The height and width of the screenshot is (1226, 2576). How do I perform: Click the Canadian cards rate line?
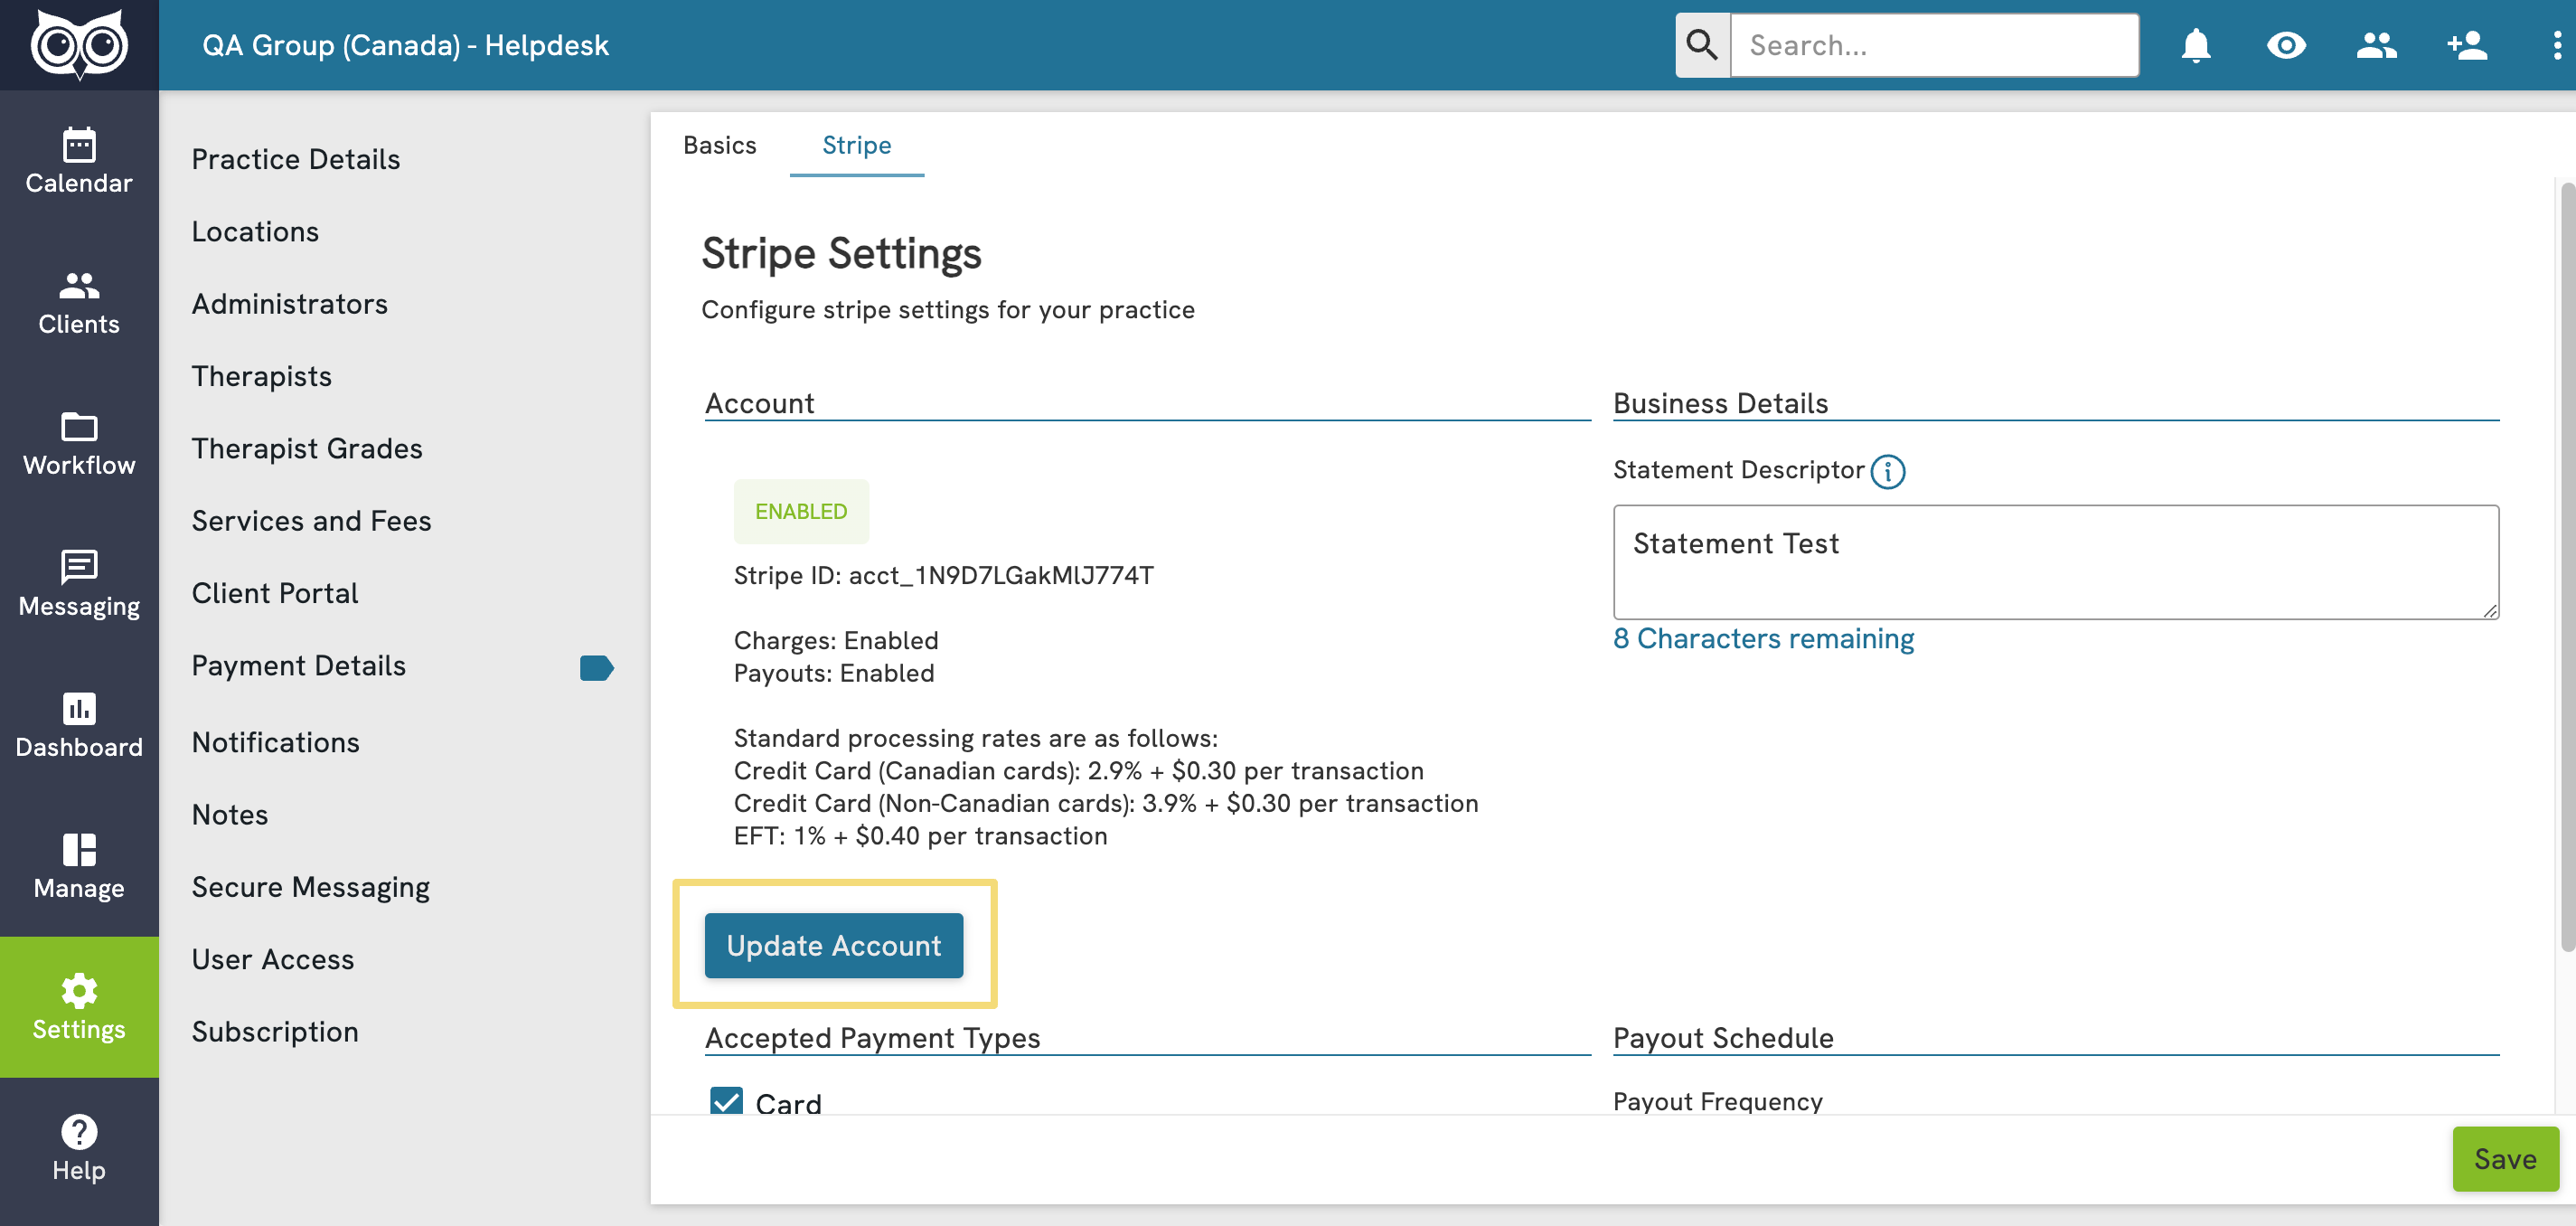pos(1079,770)
